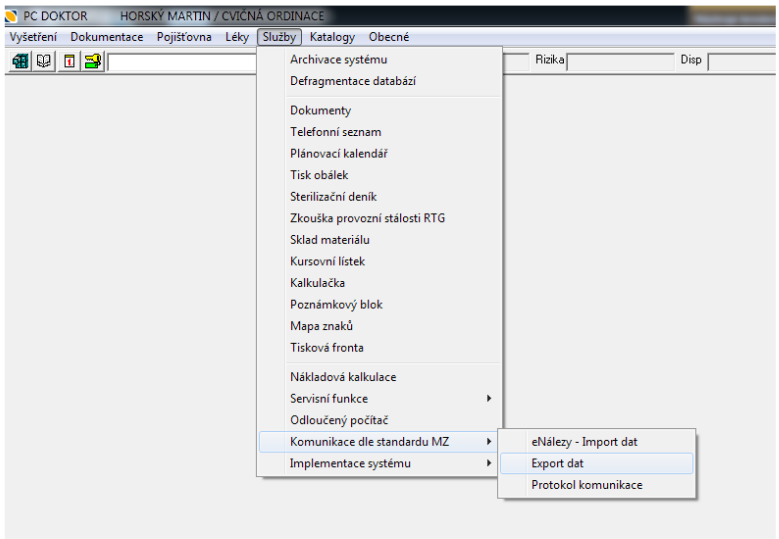Click the first green building toolbar icon

[x=20, y=62]
